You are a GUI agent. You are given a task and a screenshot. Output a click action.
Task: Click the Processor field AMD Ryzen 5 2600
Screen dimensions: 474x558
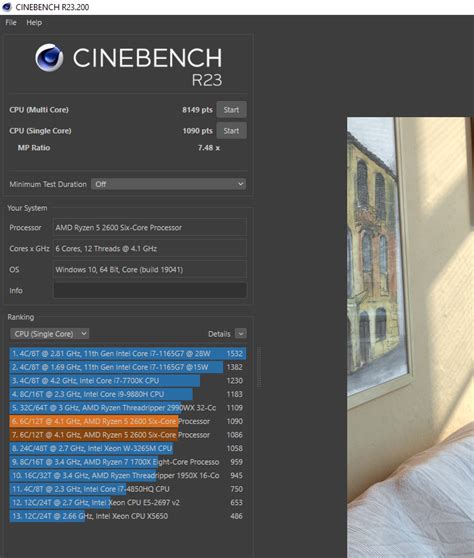click(150, 227)
